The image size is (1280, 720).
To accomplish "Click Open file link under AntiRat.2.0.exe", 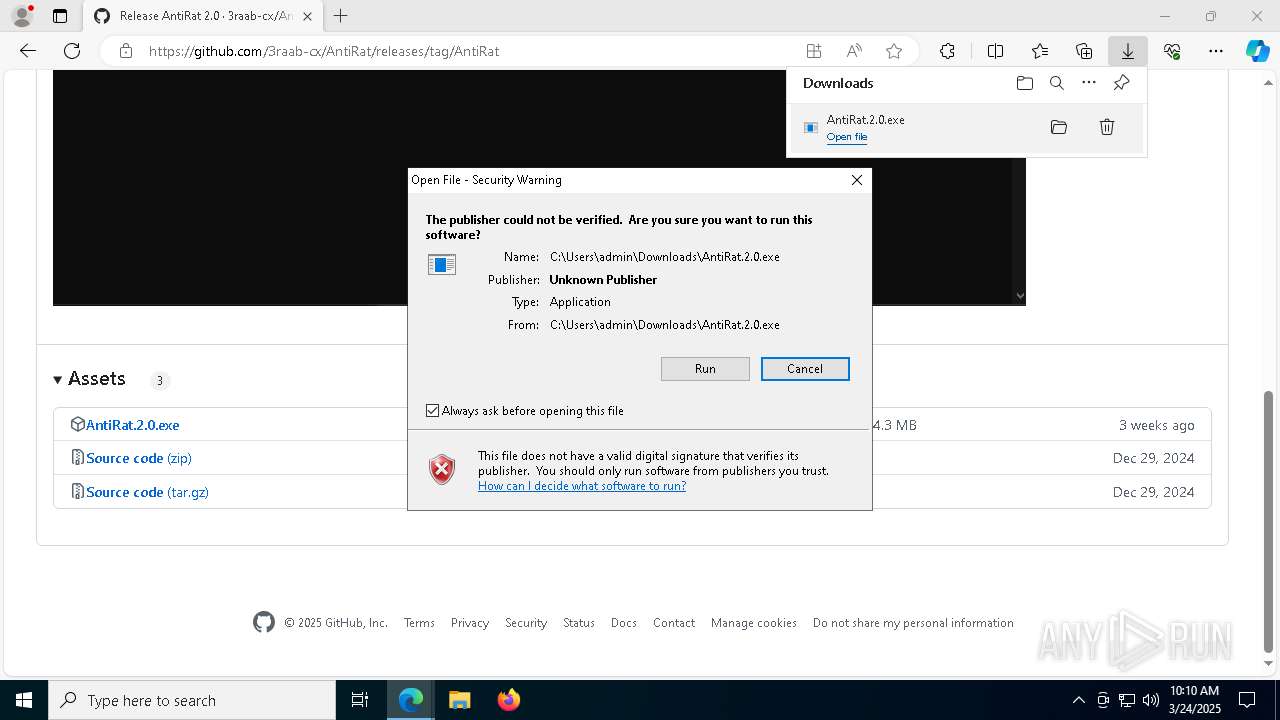I will tap(847, 137).
